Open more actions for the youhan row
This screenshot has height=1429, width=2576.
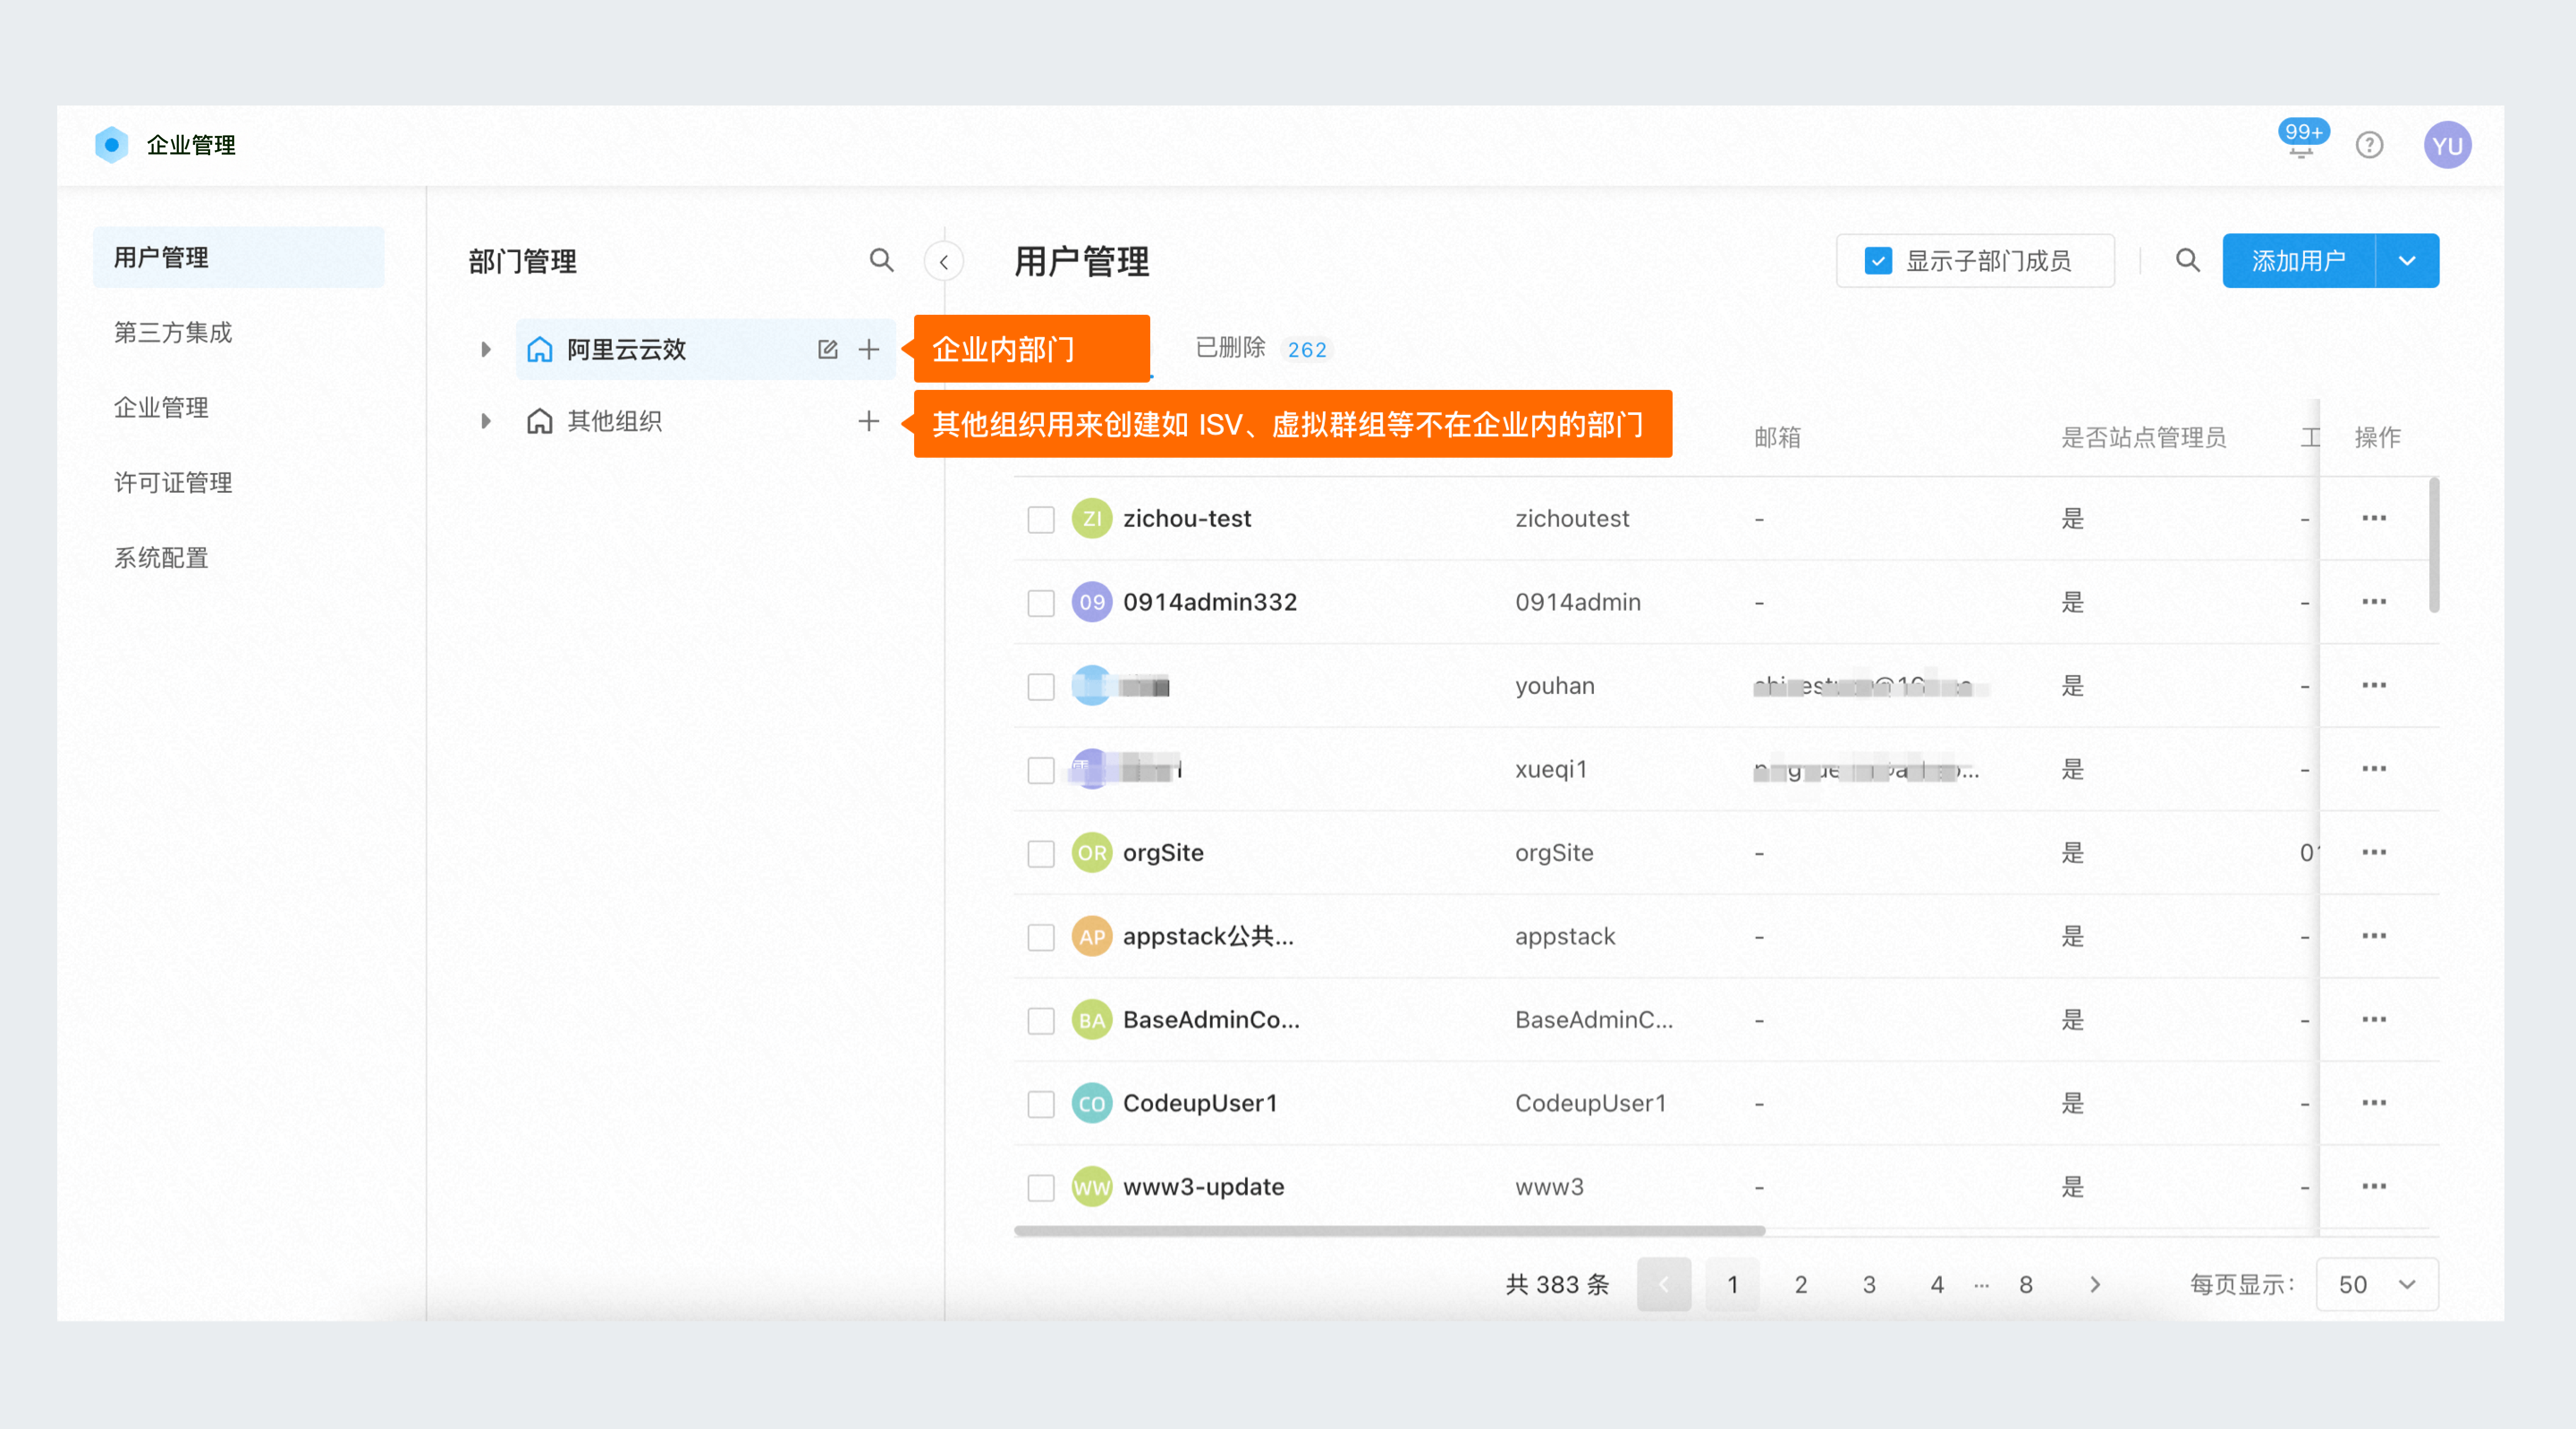[x=2374, y=685]
